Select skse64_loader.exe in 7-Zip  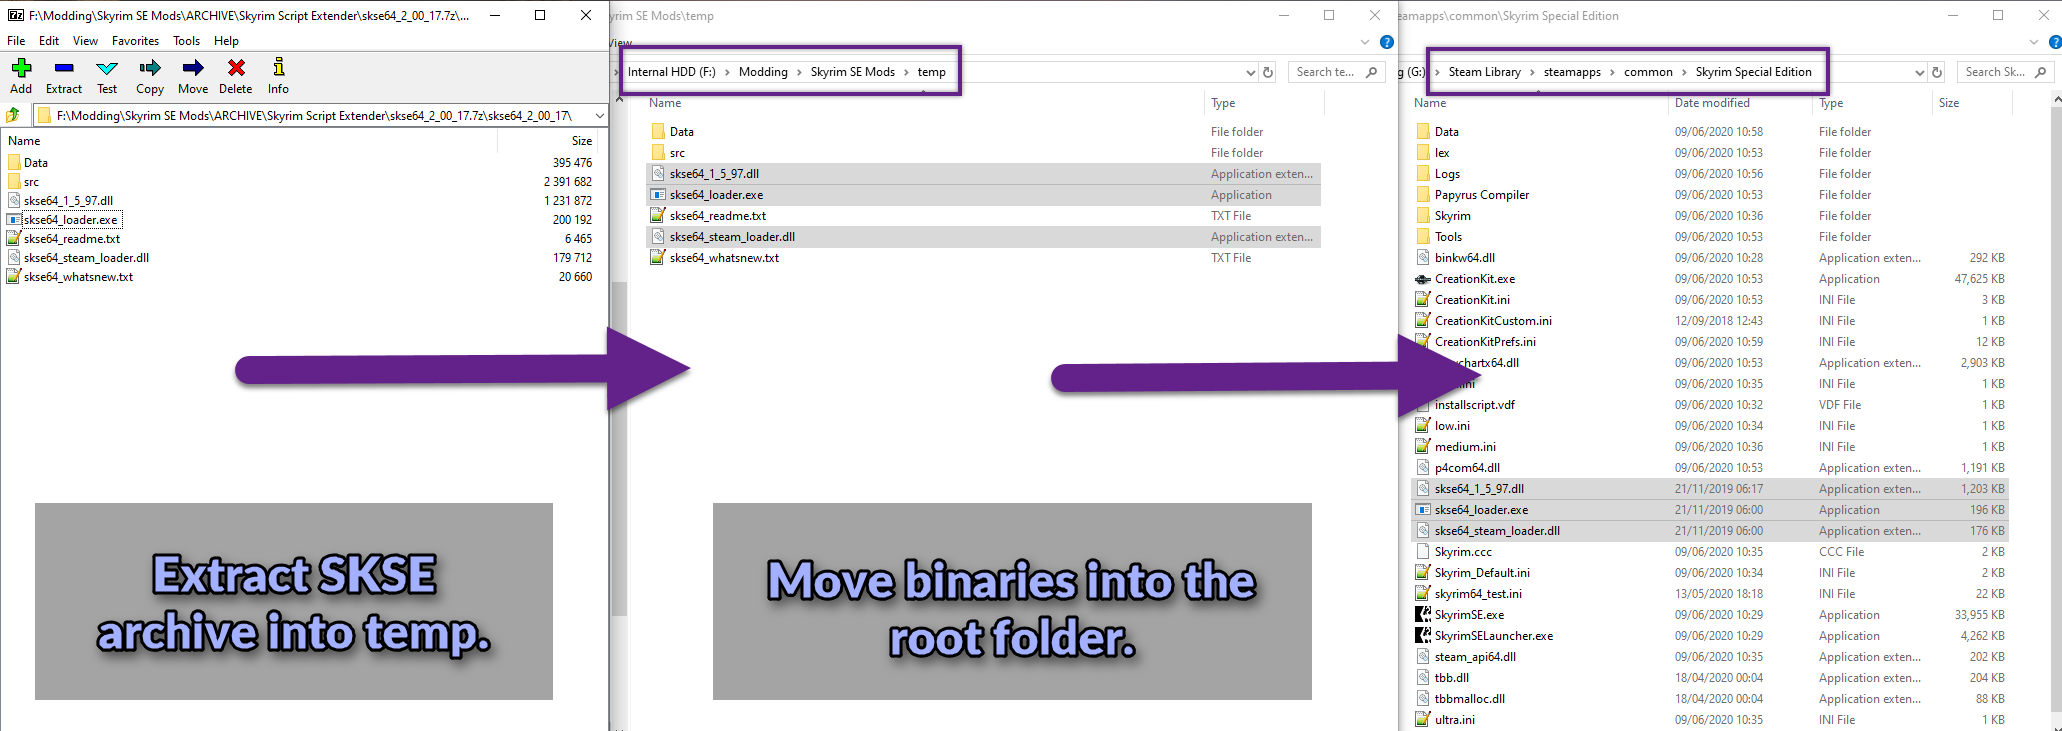[x=70, y=220]
